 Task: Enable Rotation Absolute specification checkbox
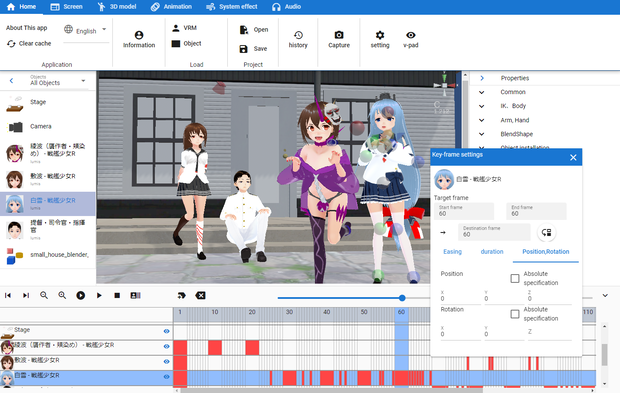(515, 314)
